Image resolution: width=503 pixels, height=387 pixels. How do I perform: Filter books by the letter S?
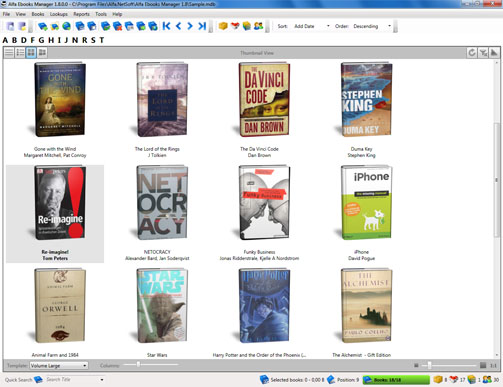click(x=93, y=40)
